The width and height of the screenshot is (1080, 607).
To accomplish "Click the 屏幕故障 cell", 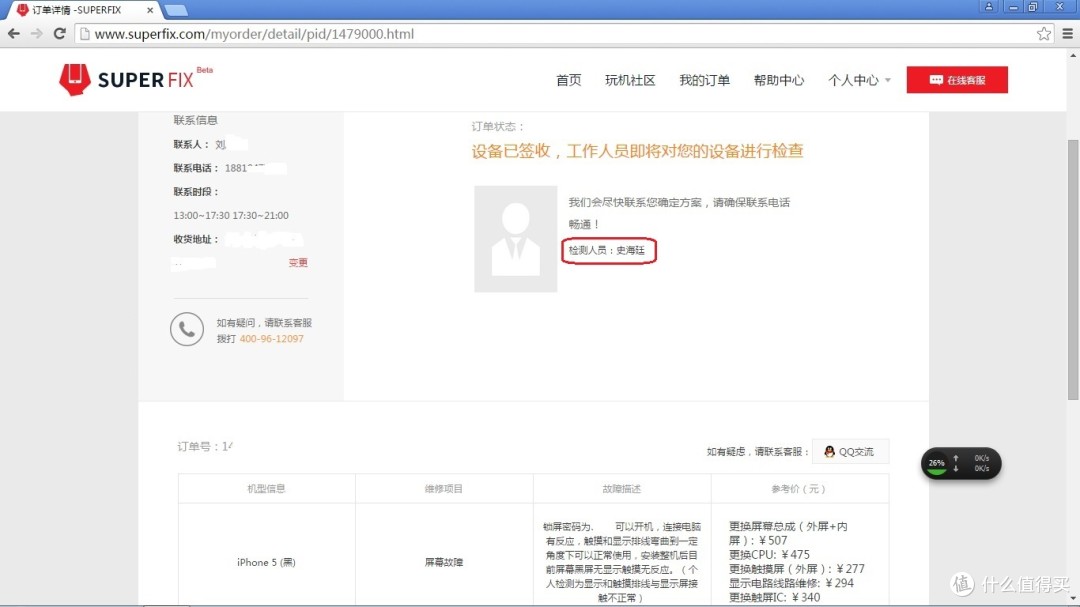I will pos(444,562).
